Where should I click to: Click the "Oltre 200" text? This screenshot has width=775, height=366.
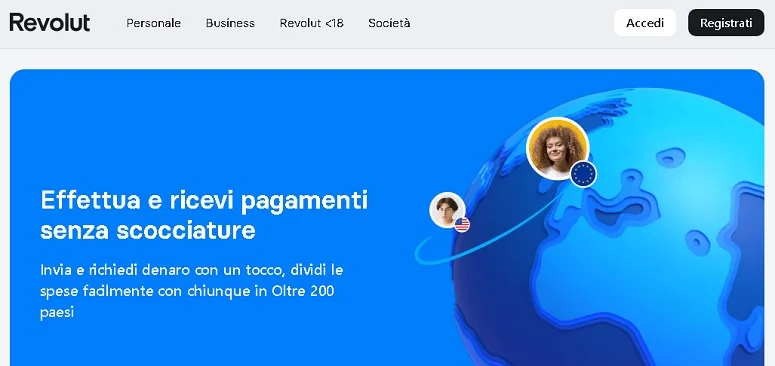pyautogui.click(x=303, y=291)
